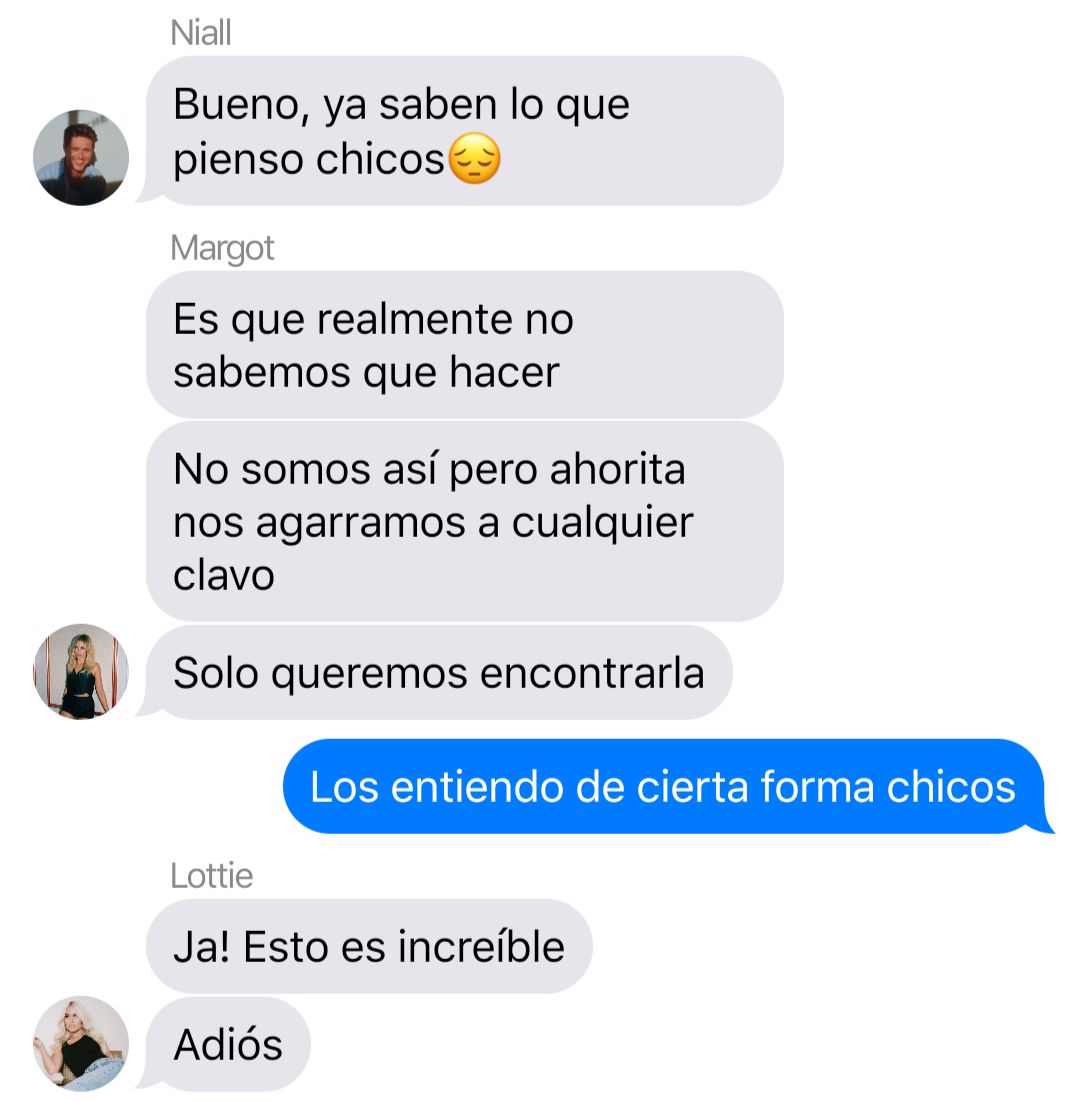Image resolution: width=1080 pixels, height=1101 pixels.
Task: Click the word 'encontrarla' in Margot's message
Action: click(x=592, y=673)
